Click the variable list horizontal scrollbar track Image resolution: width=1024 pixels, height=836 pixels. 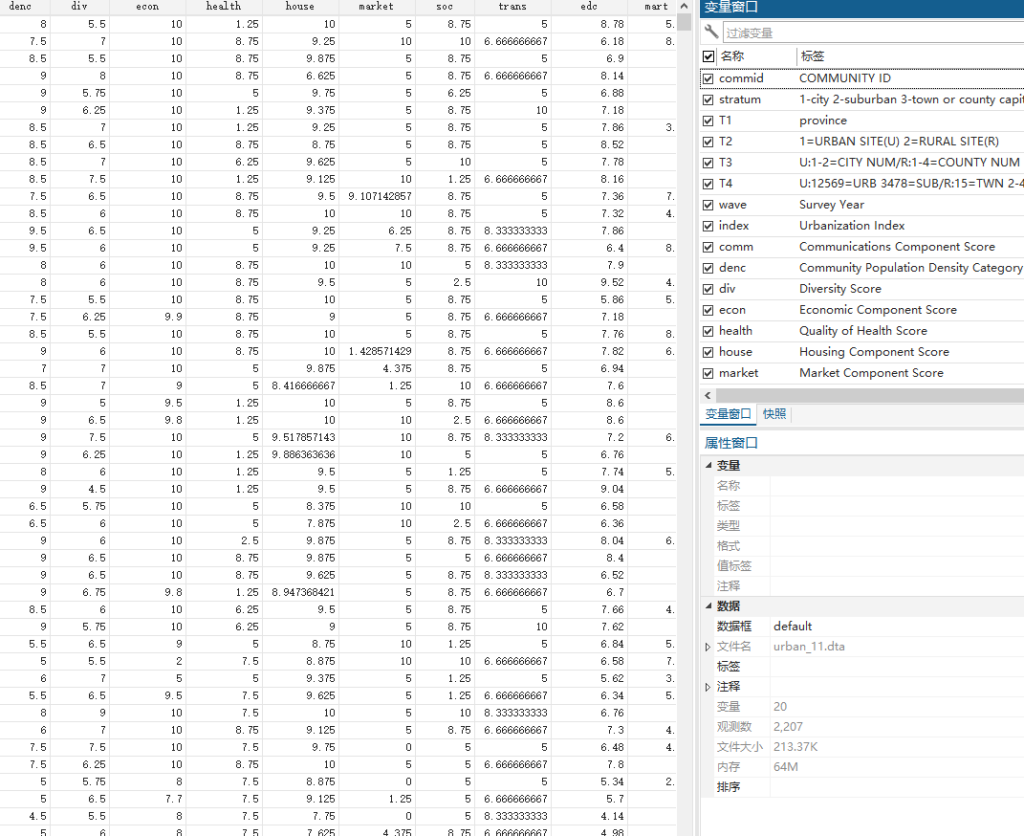click(869, 395)
